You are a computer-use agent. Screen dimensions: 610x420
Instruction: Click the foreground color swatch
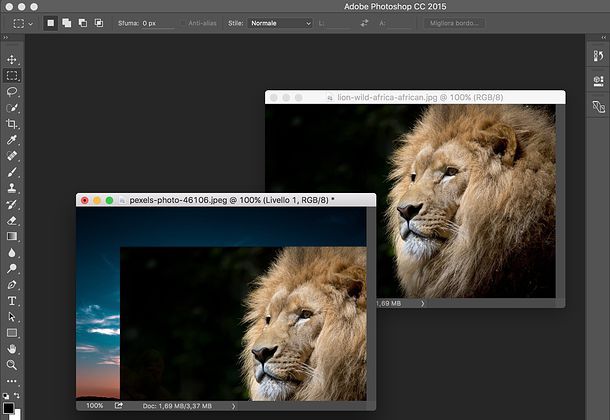coord(8,408)
